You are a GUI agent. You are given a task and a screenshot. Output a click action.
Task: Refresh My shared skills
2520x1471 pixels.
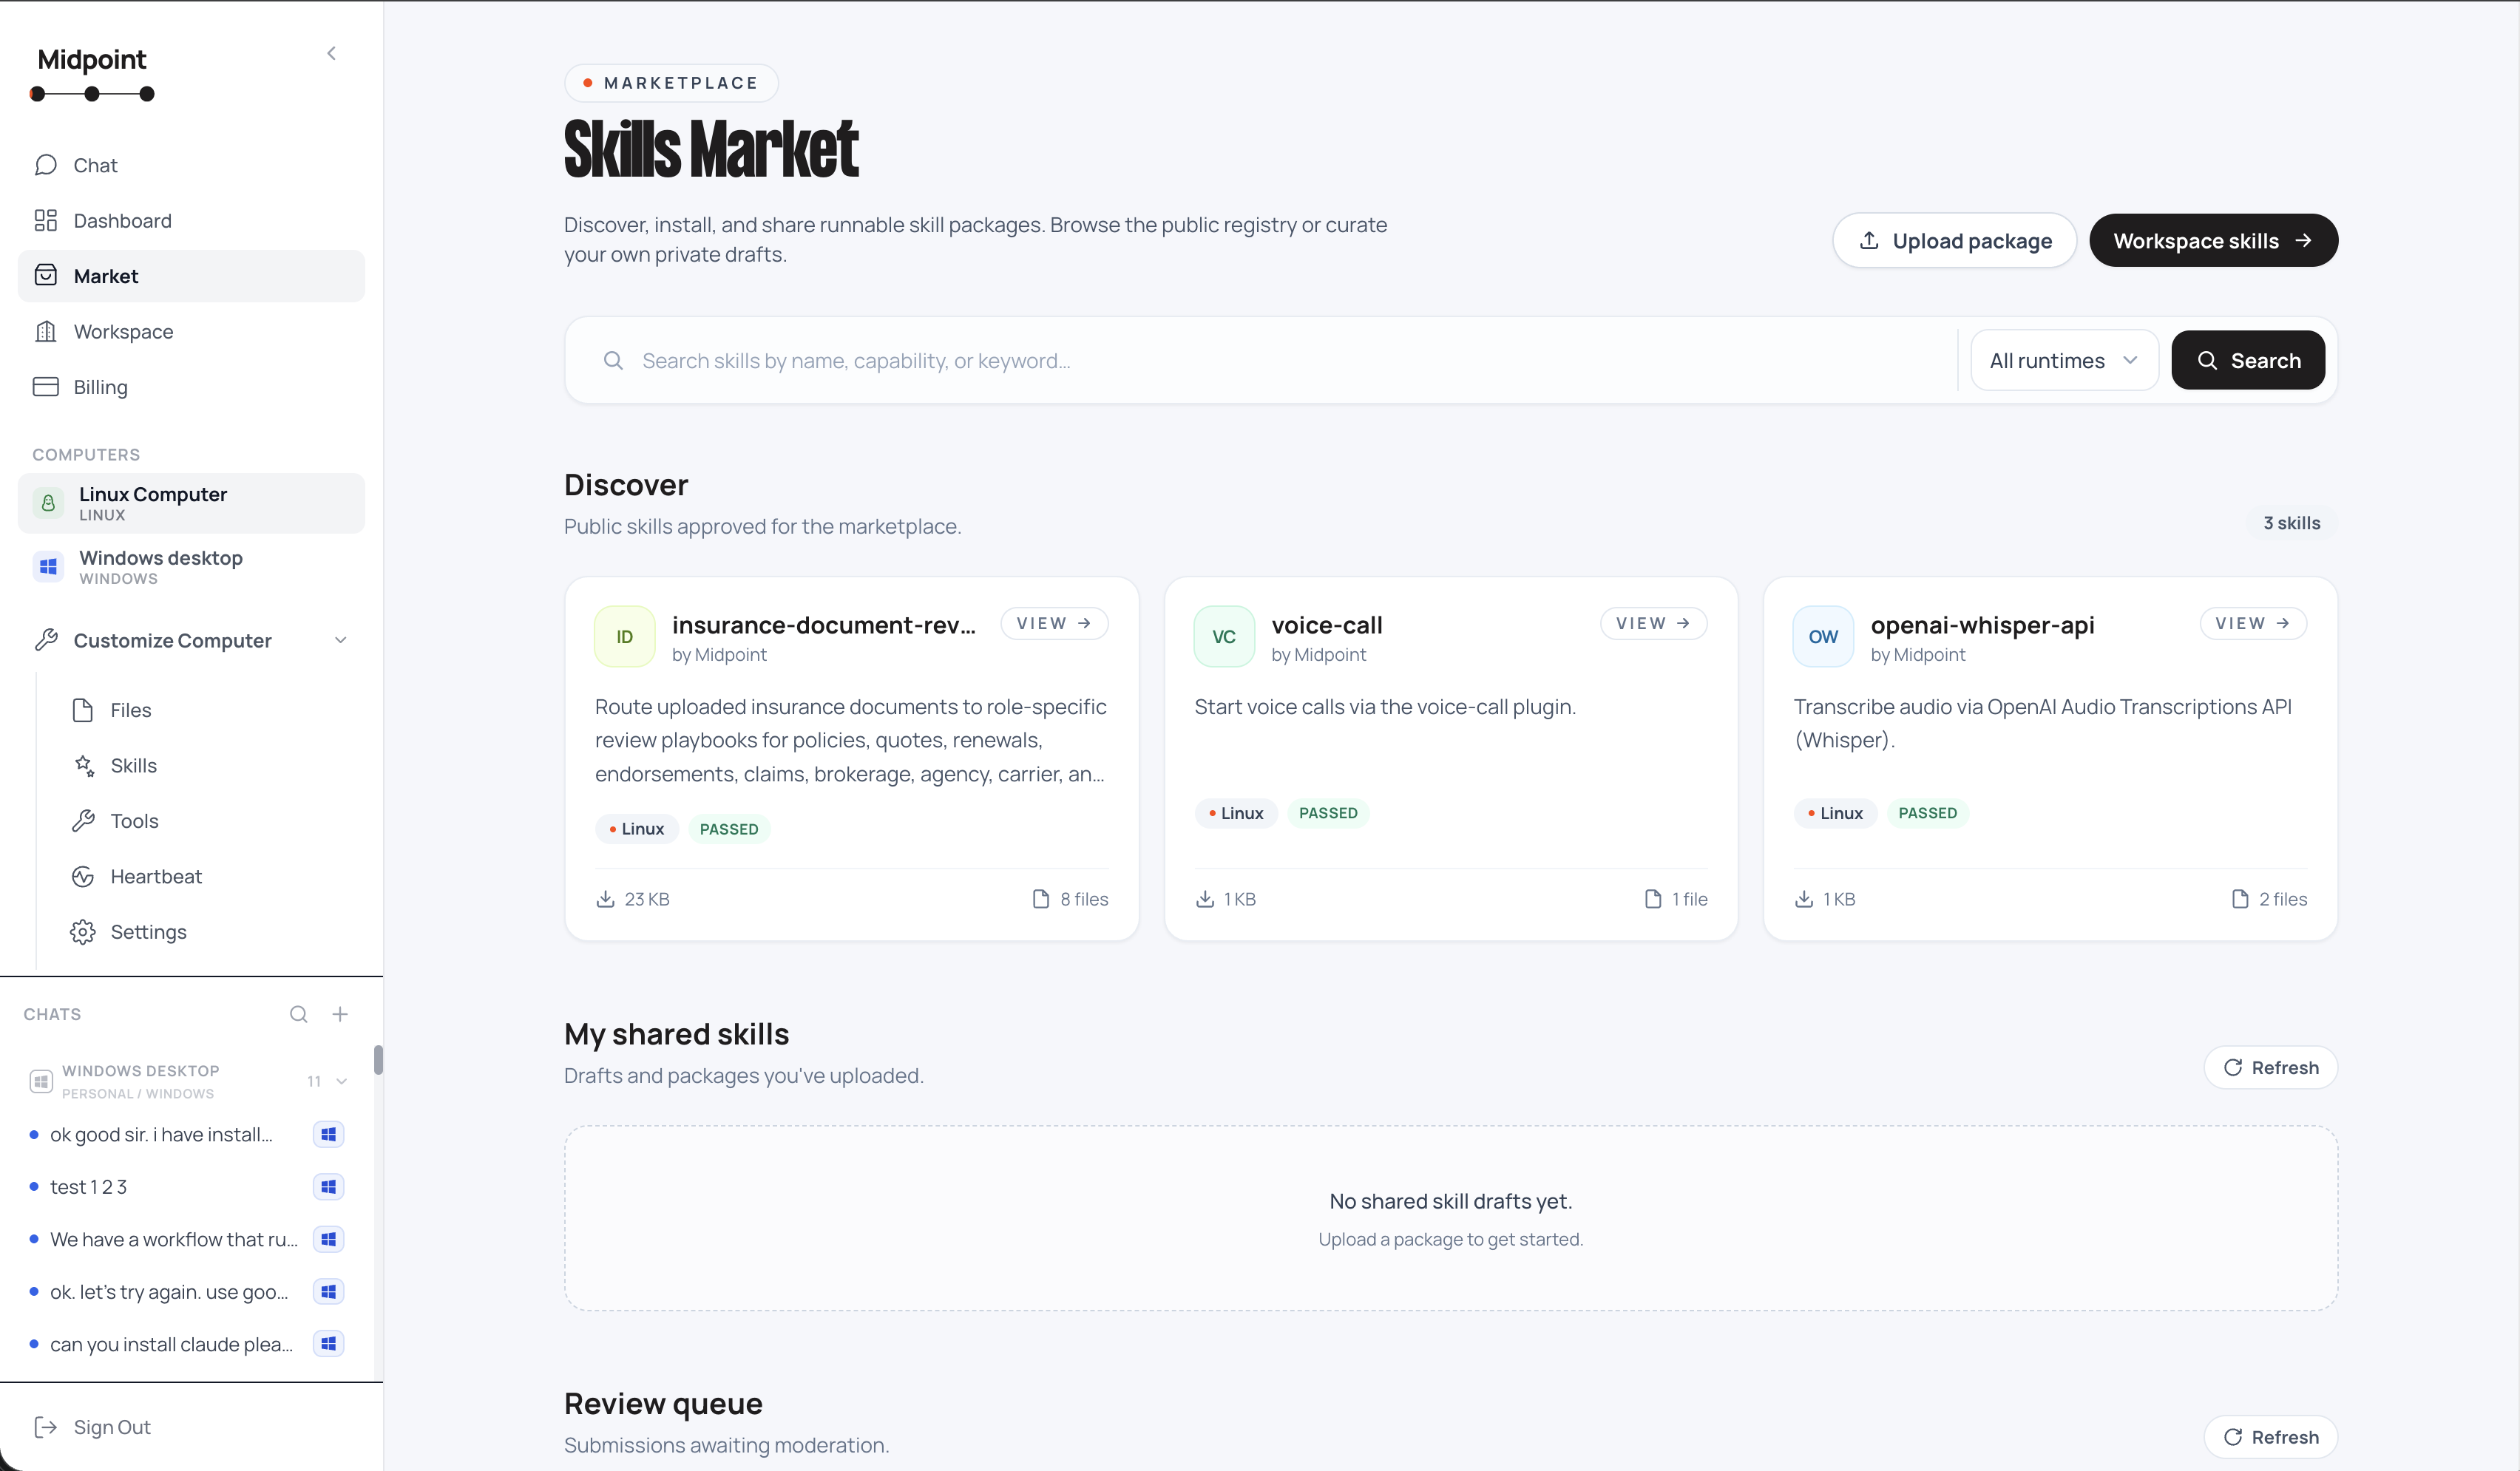click(x=2270, y=1067)
